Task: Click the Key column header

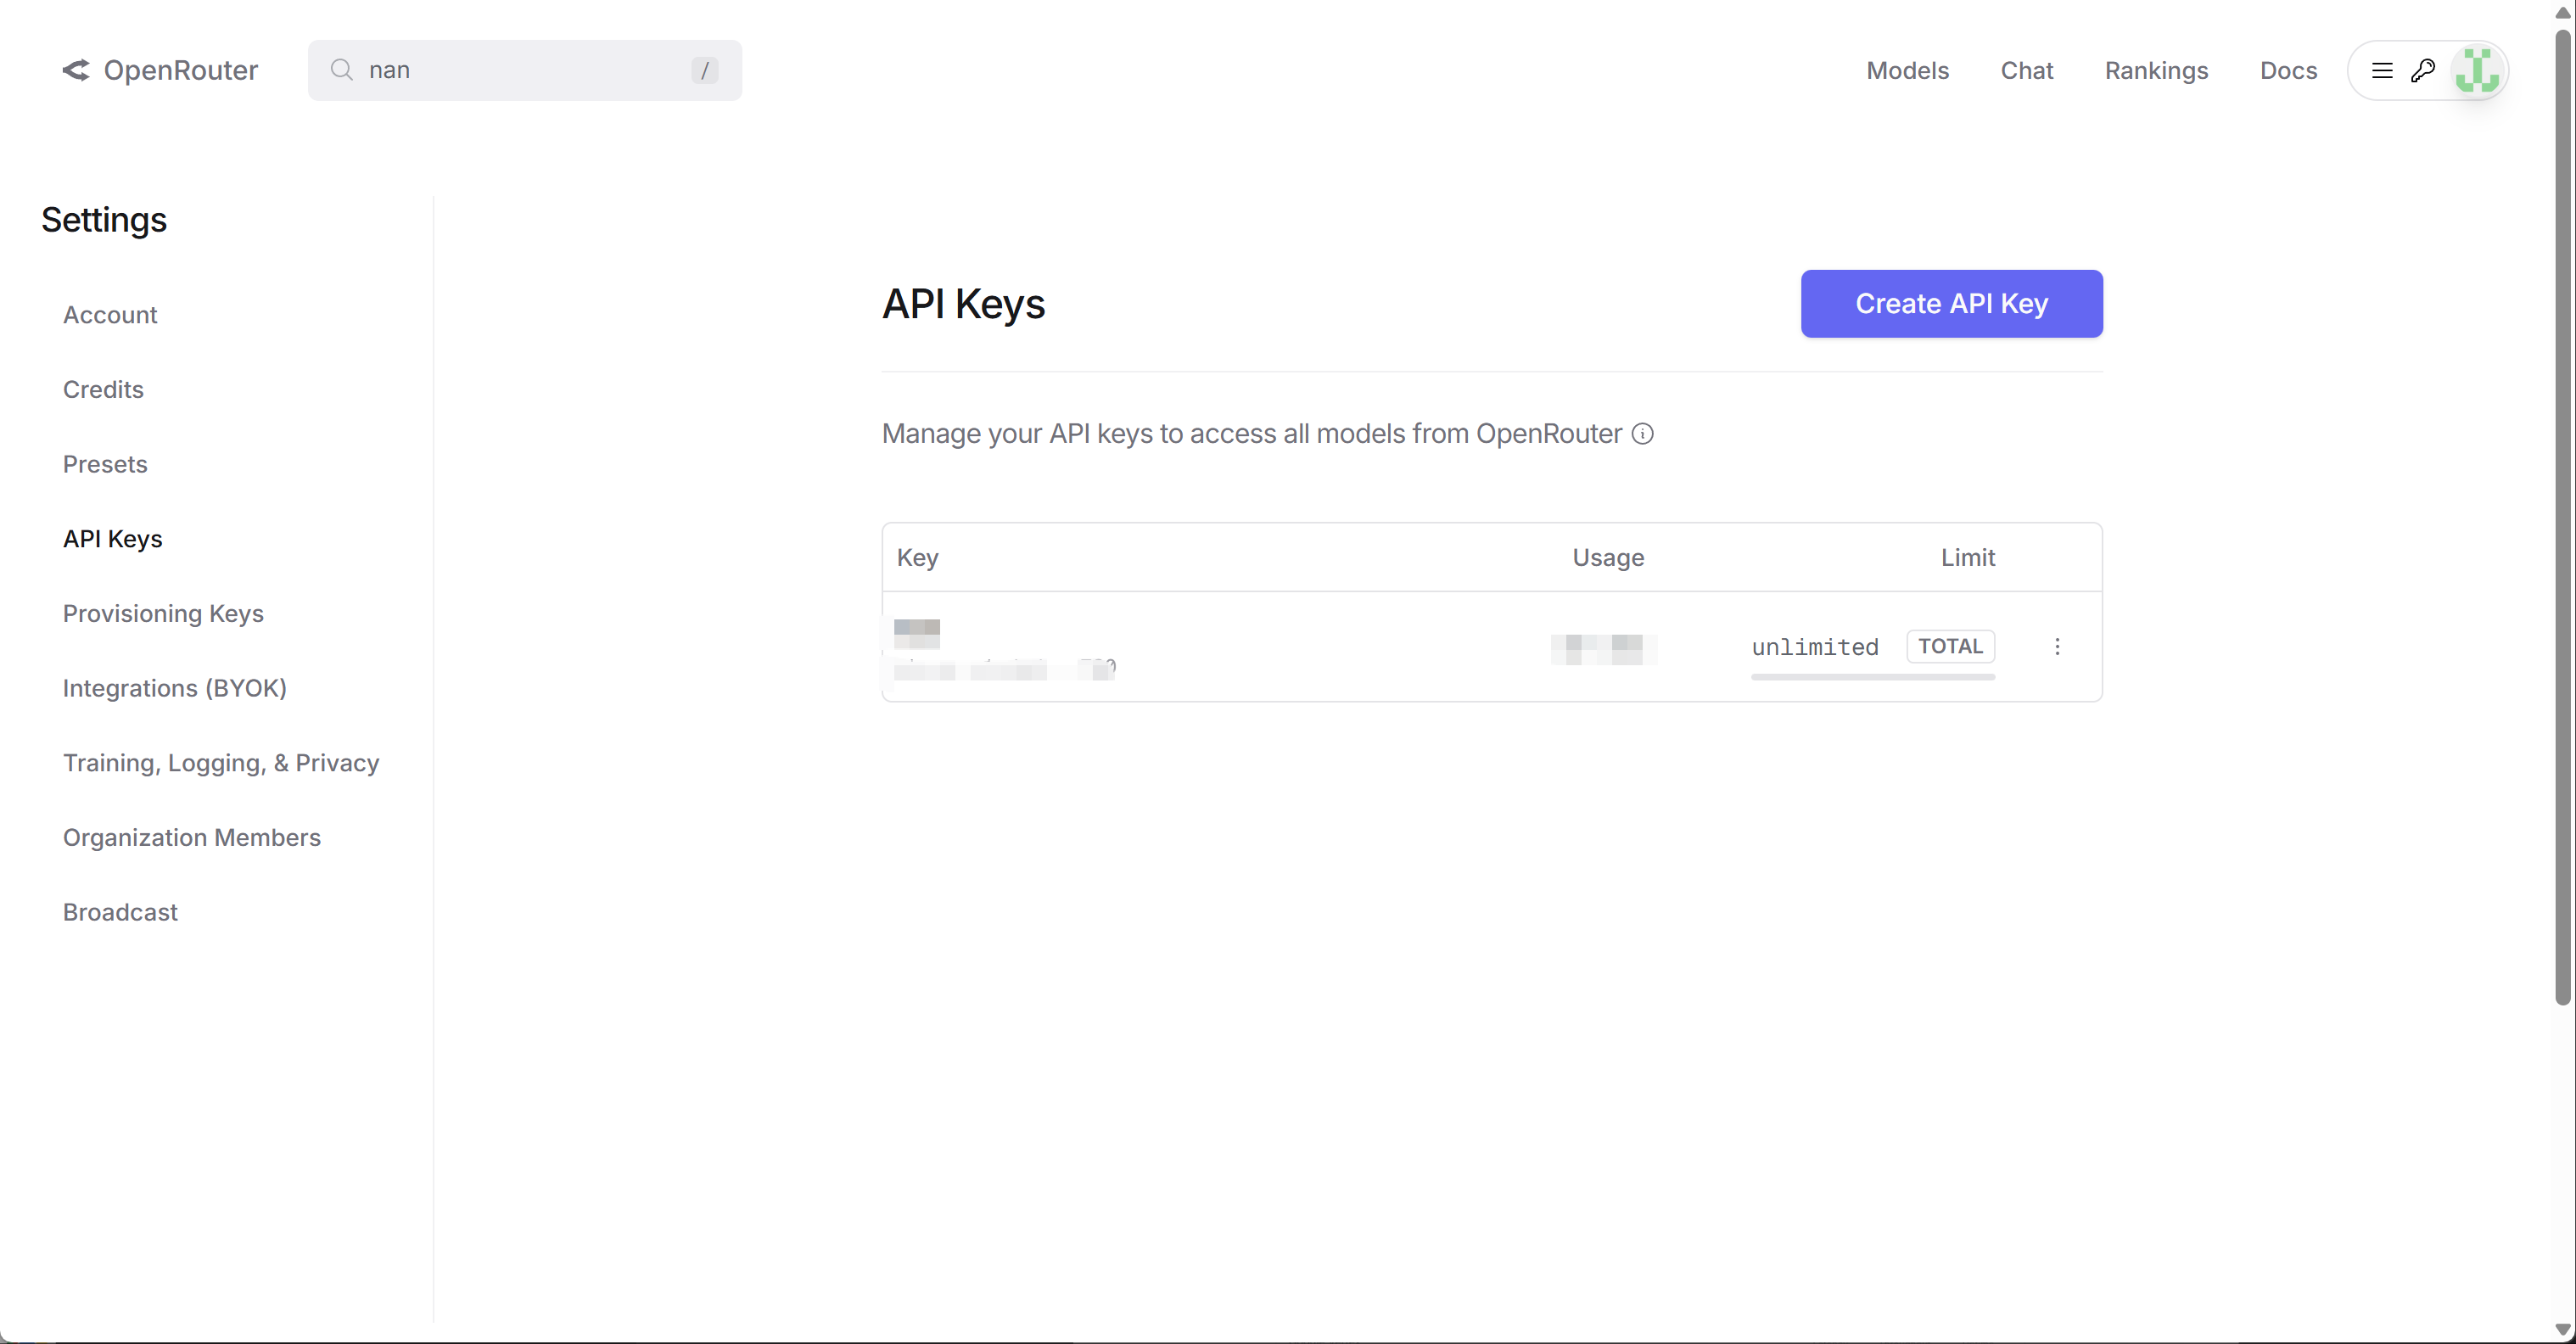Action: [918, 558]
